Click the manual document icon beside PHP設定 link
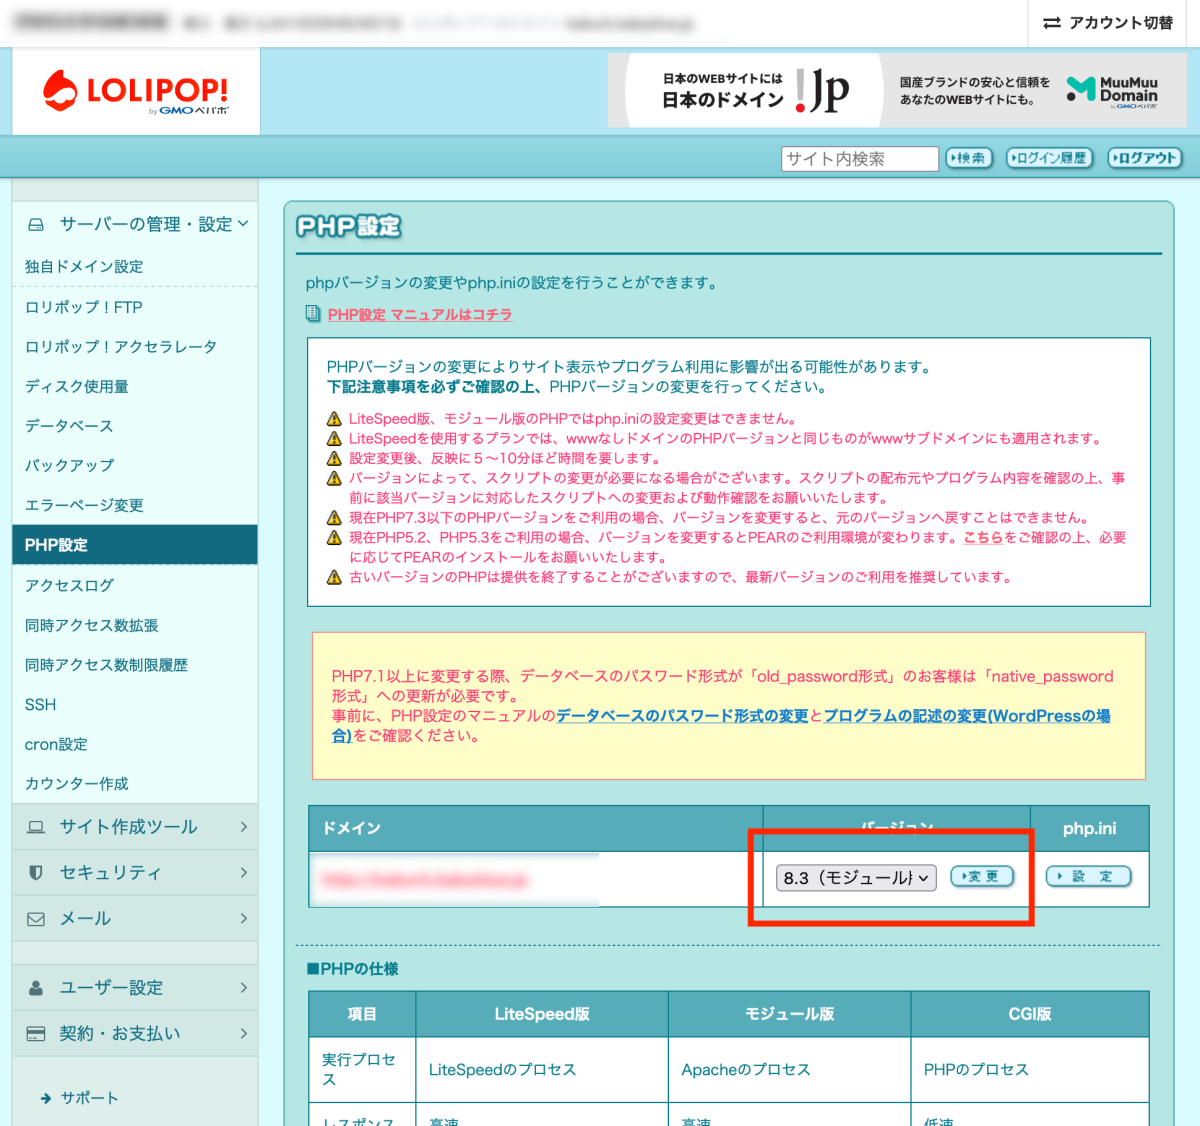Screen dimensions: 1200x1126 (x=313, y=314)
